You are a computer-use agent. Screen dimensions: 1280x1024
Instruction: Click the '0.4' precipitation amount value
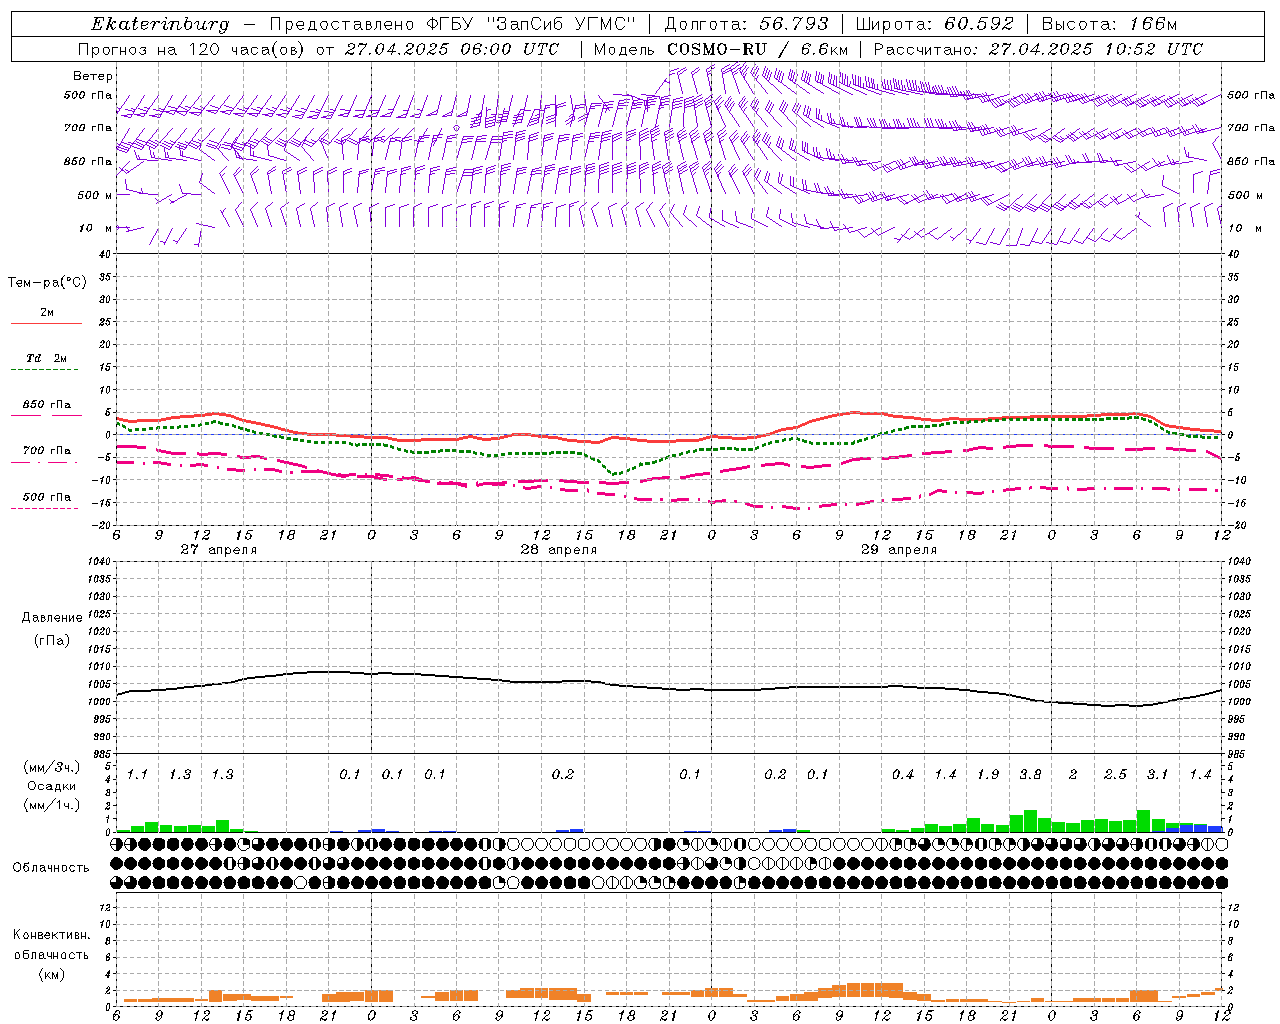tap(903, 775)
